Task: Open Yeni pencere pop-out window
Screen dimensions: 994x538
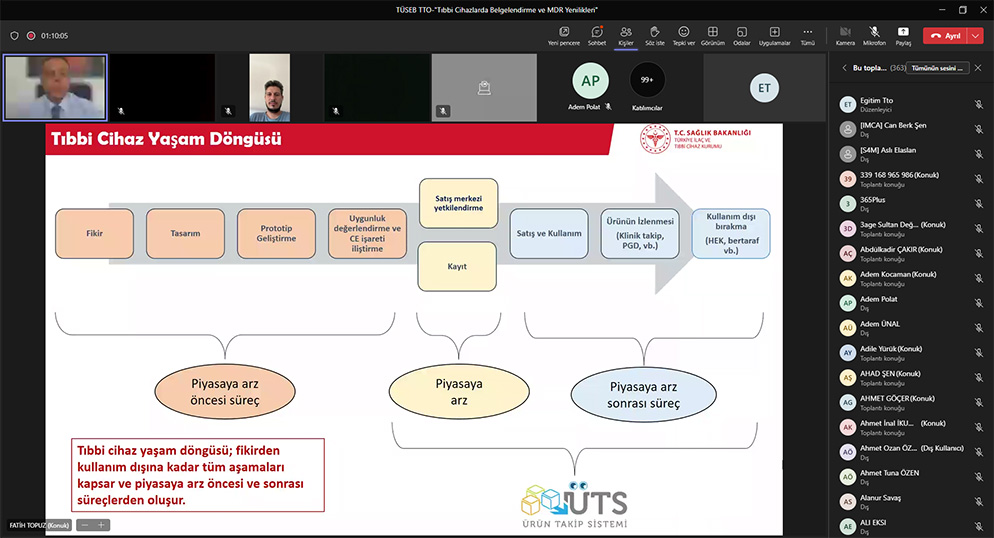Action: coord(565,36)
